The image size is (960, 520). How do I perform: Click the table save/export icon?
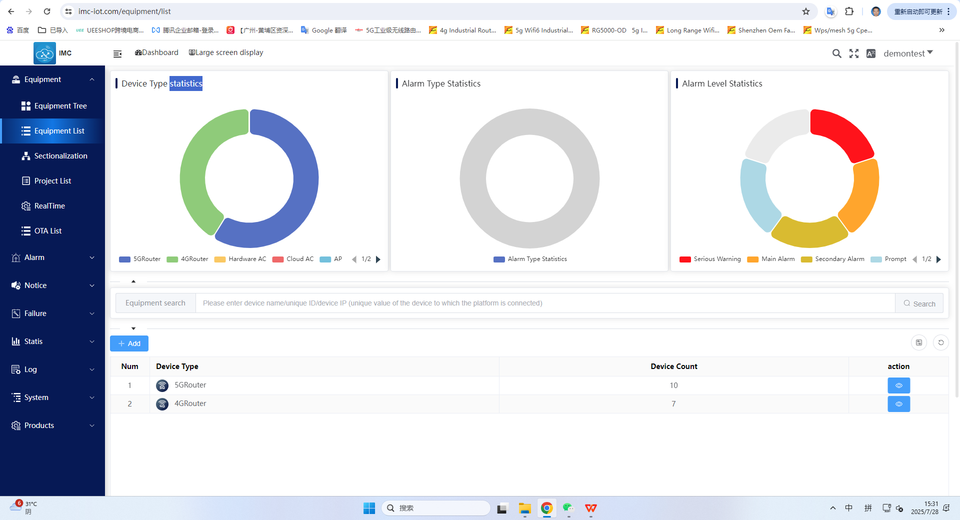click(919, 342)
